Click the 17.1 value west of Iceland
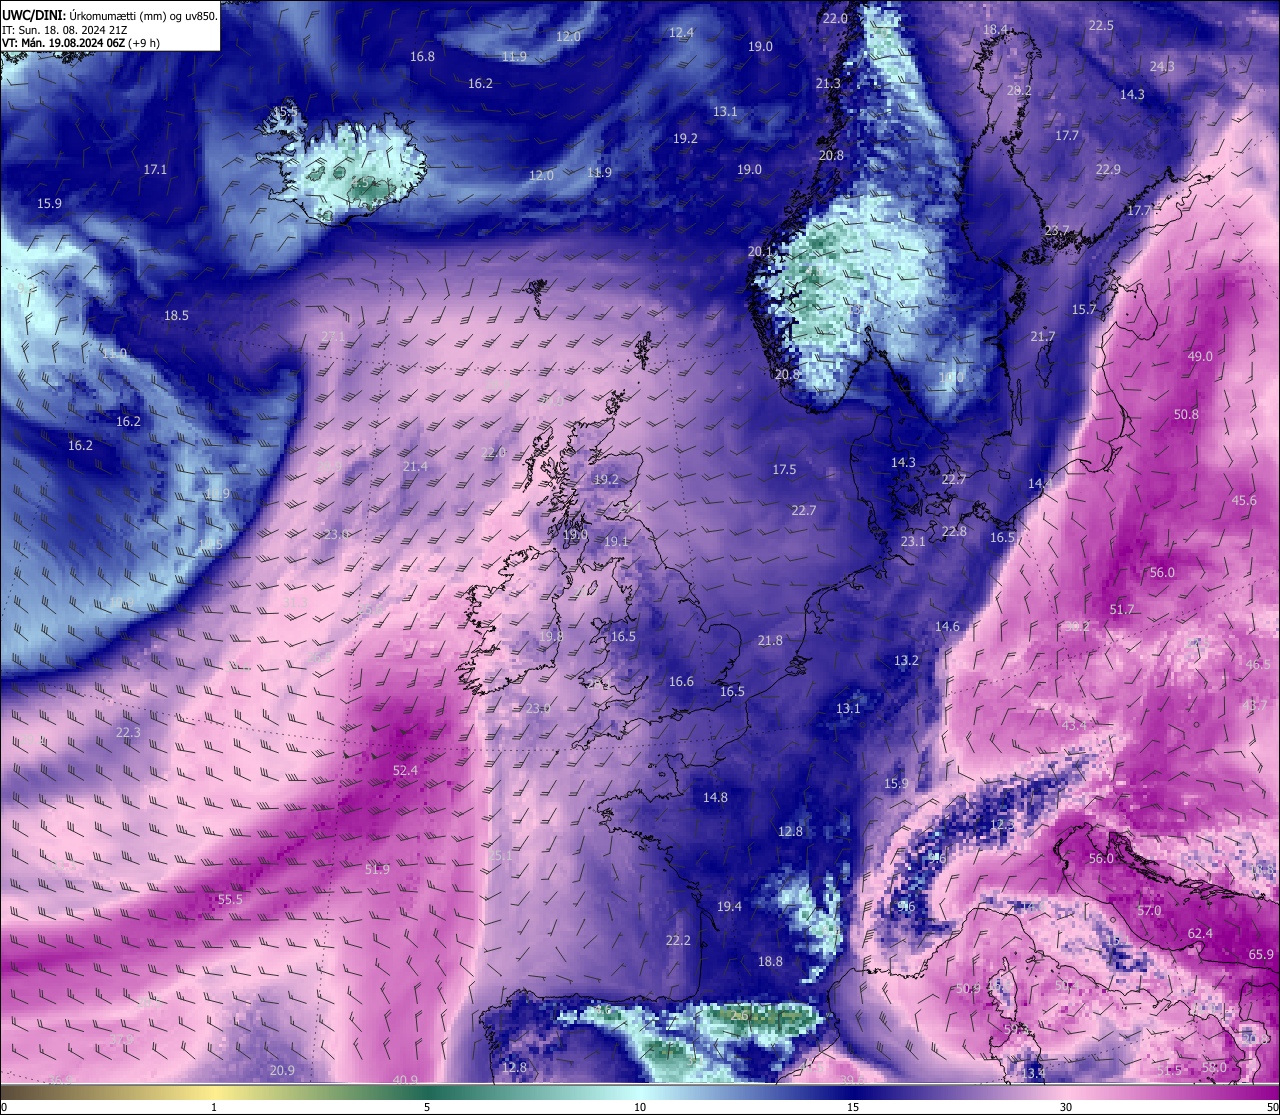Screen dimensions: 1280x1115 point(155,170)
